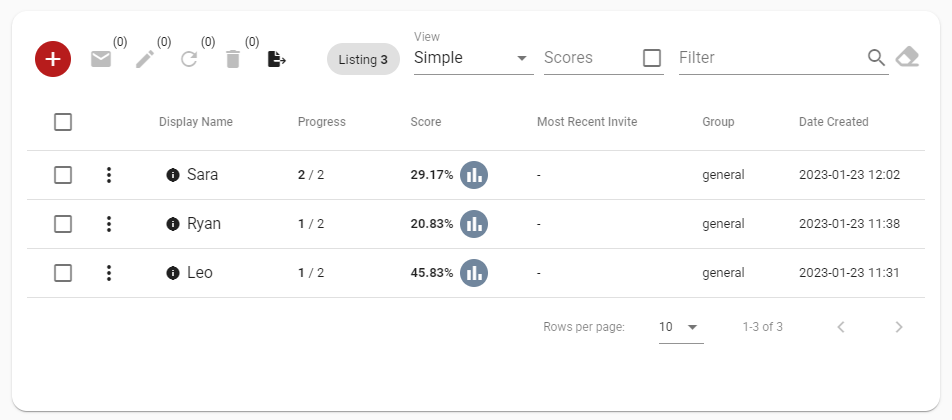Sort by the Date Created column
Image resolution: width=952 pixels, height=420 pixels.
[834, 122]
